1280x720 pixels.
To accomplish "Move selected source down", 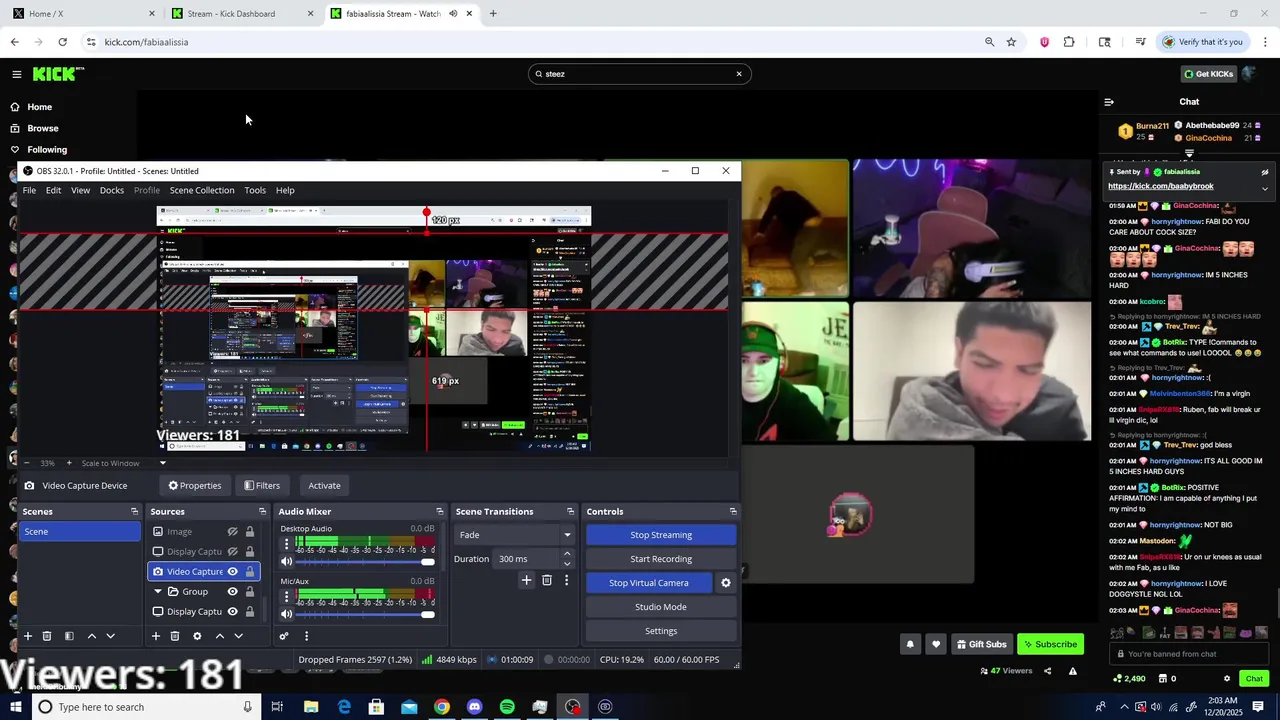I will 238,636.
